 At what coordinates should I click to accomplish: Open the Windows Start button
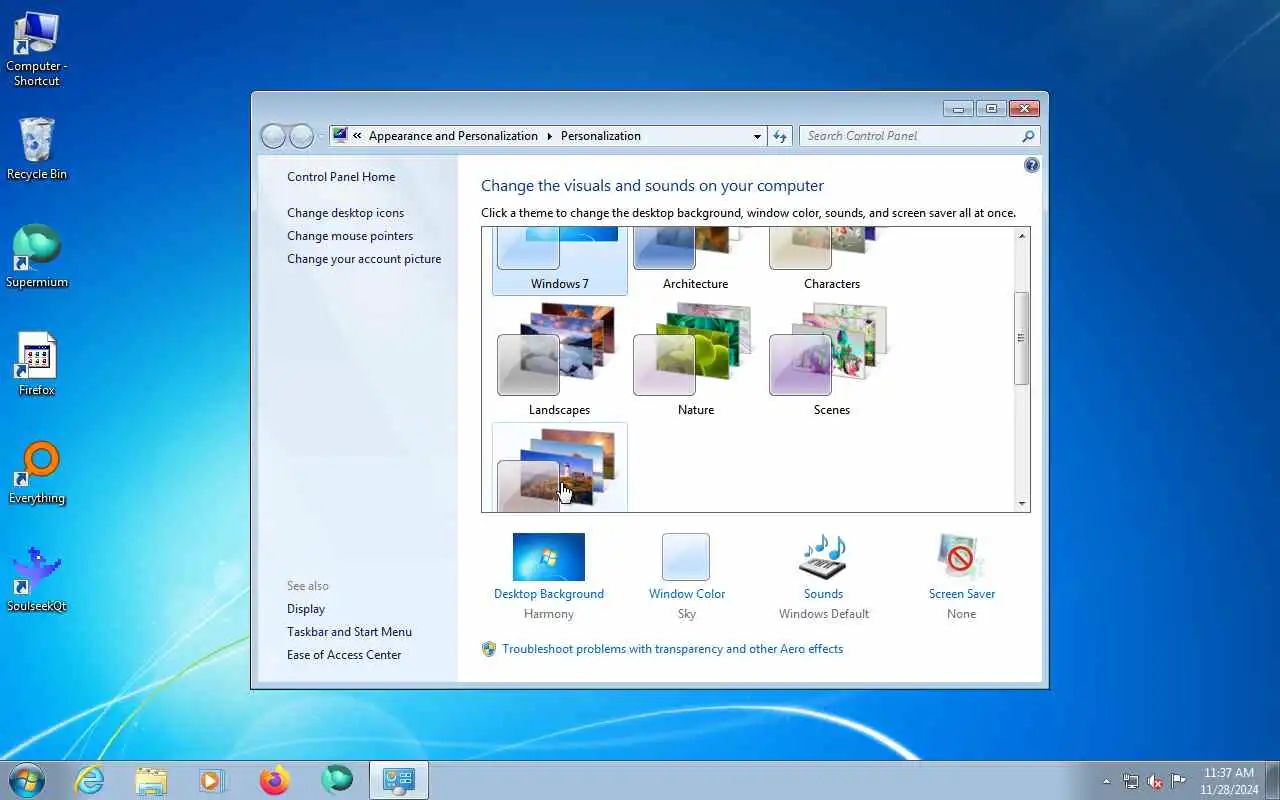(x=27, y=780)
